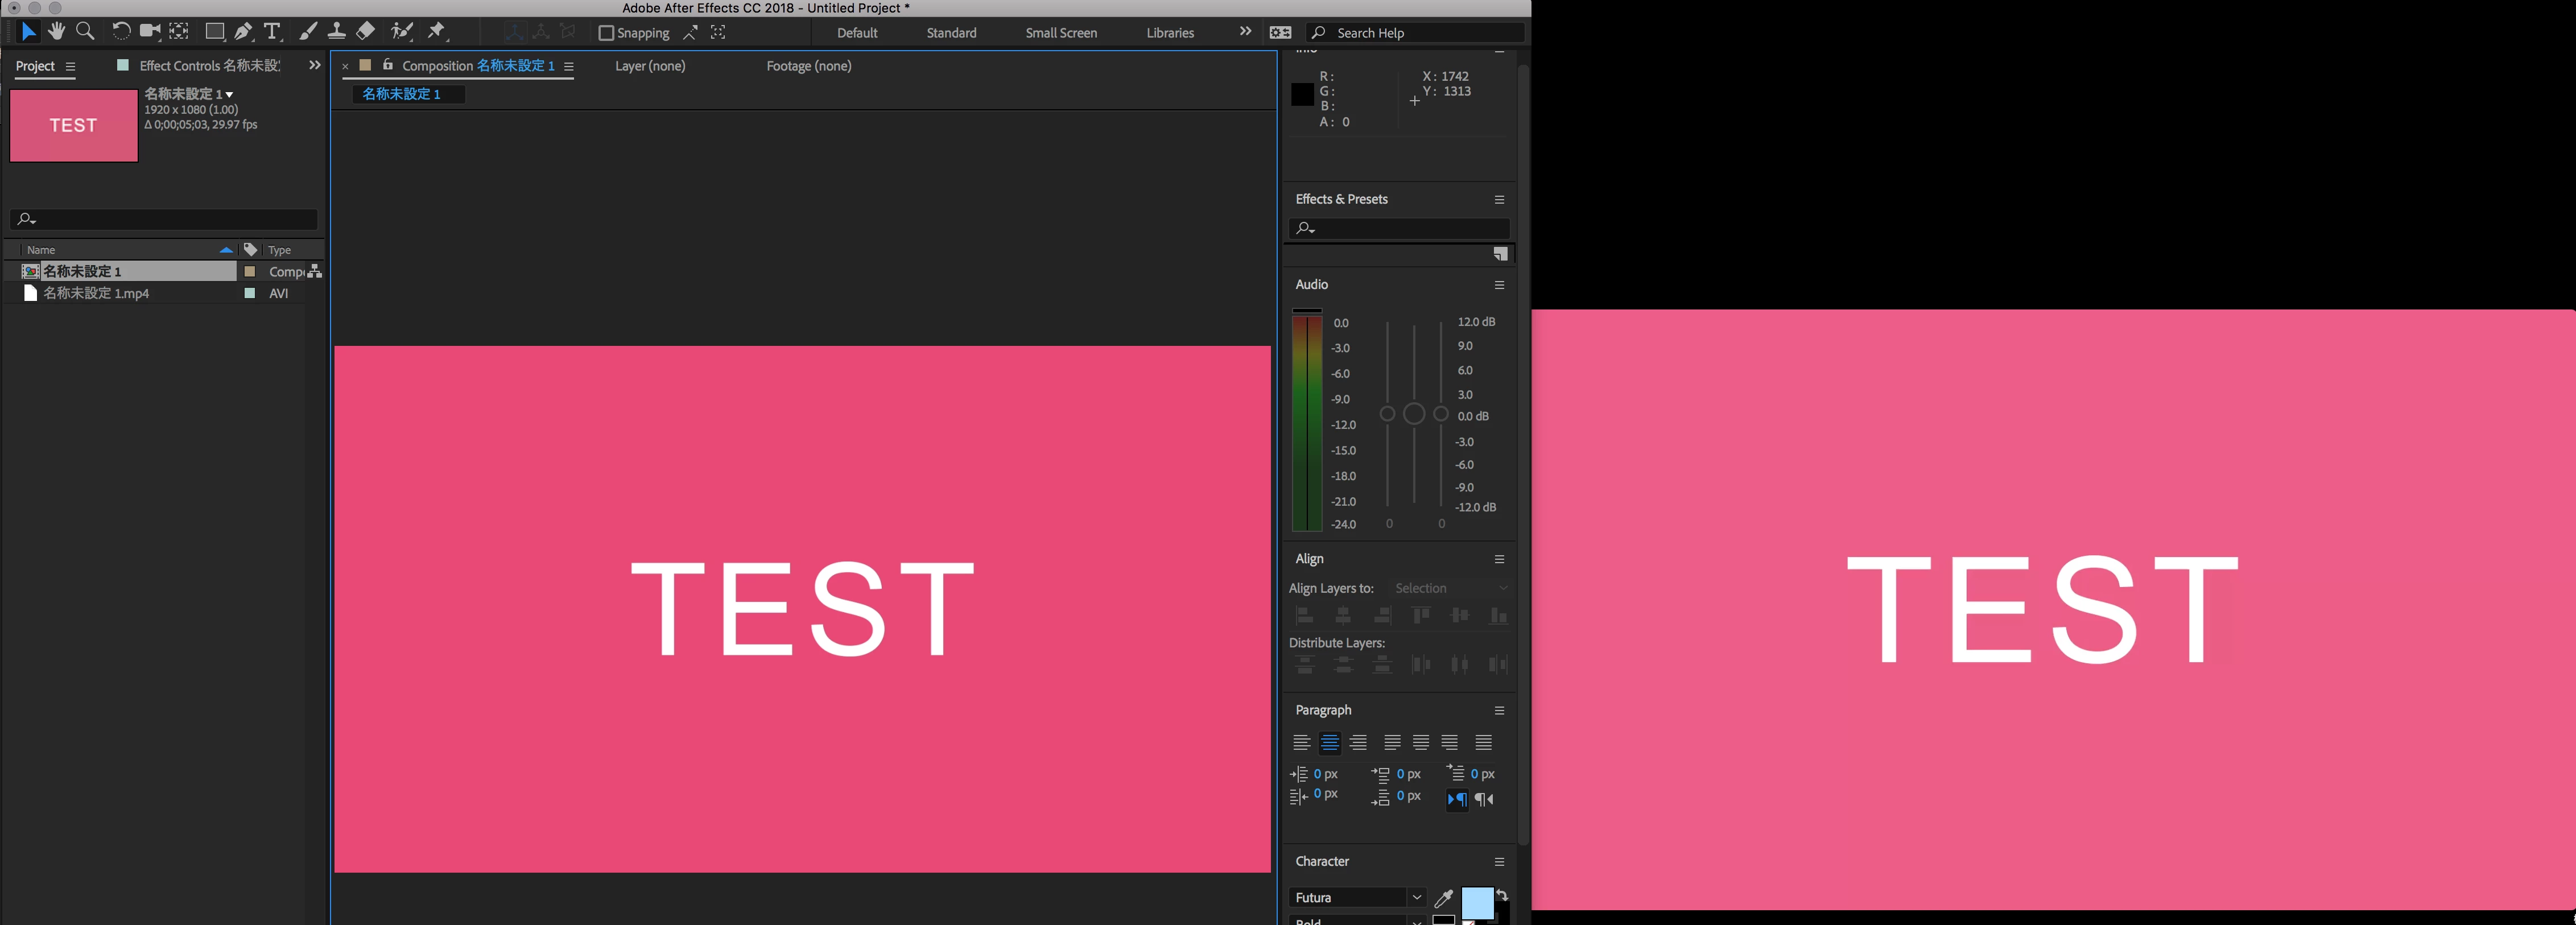Select the Rotation tool
The image size is (2576, 925).
(121, 32)
